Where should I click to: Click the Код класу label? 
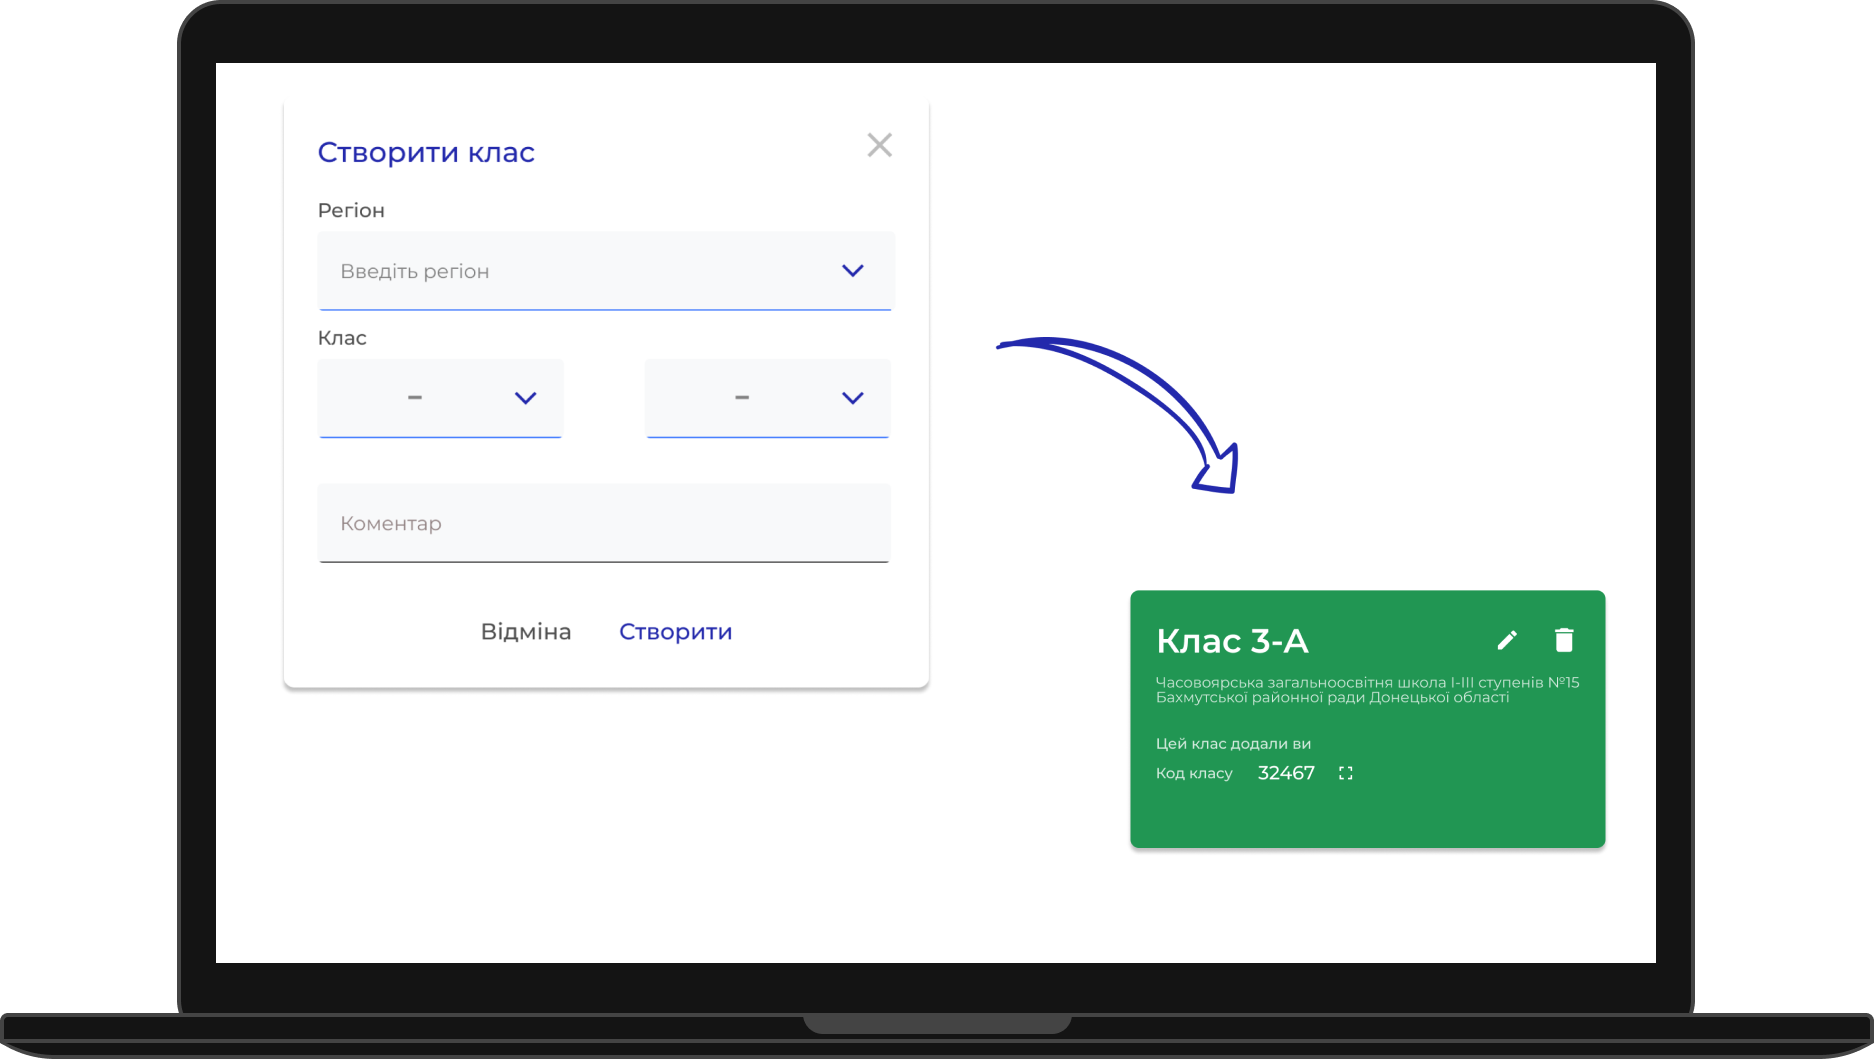click(1194, 773)
